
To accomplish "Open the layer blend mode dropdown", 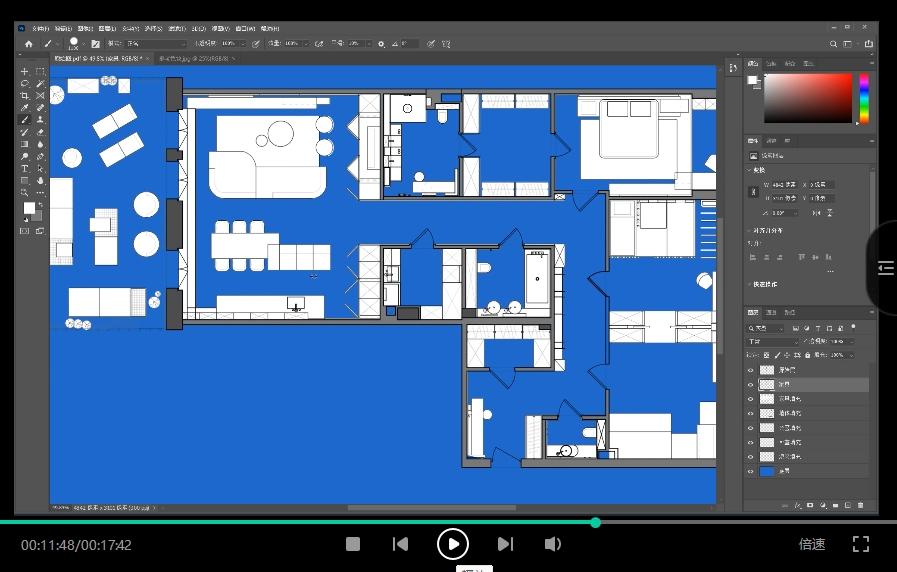I will [772, 342].
